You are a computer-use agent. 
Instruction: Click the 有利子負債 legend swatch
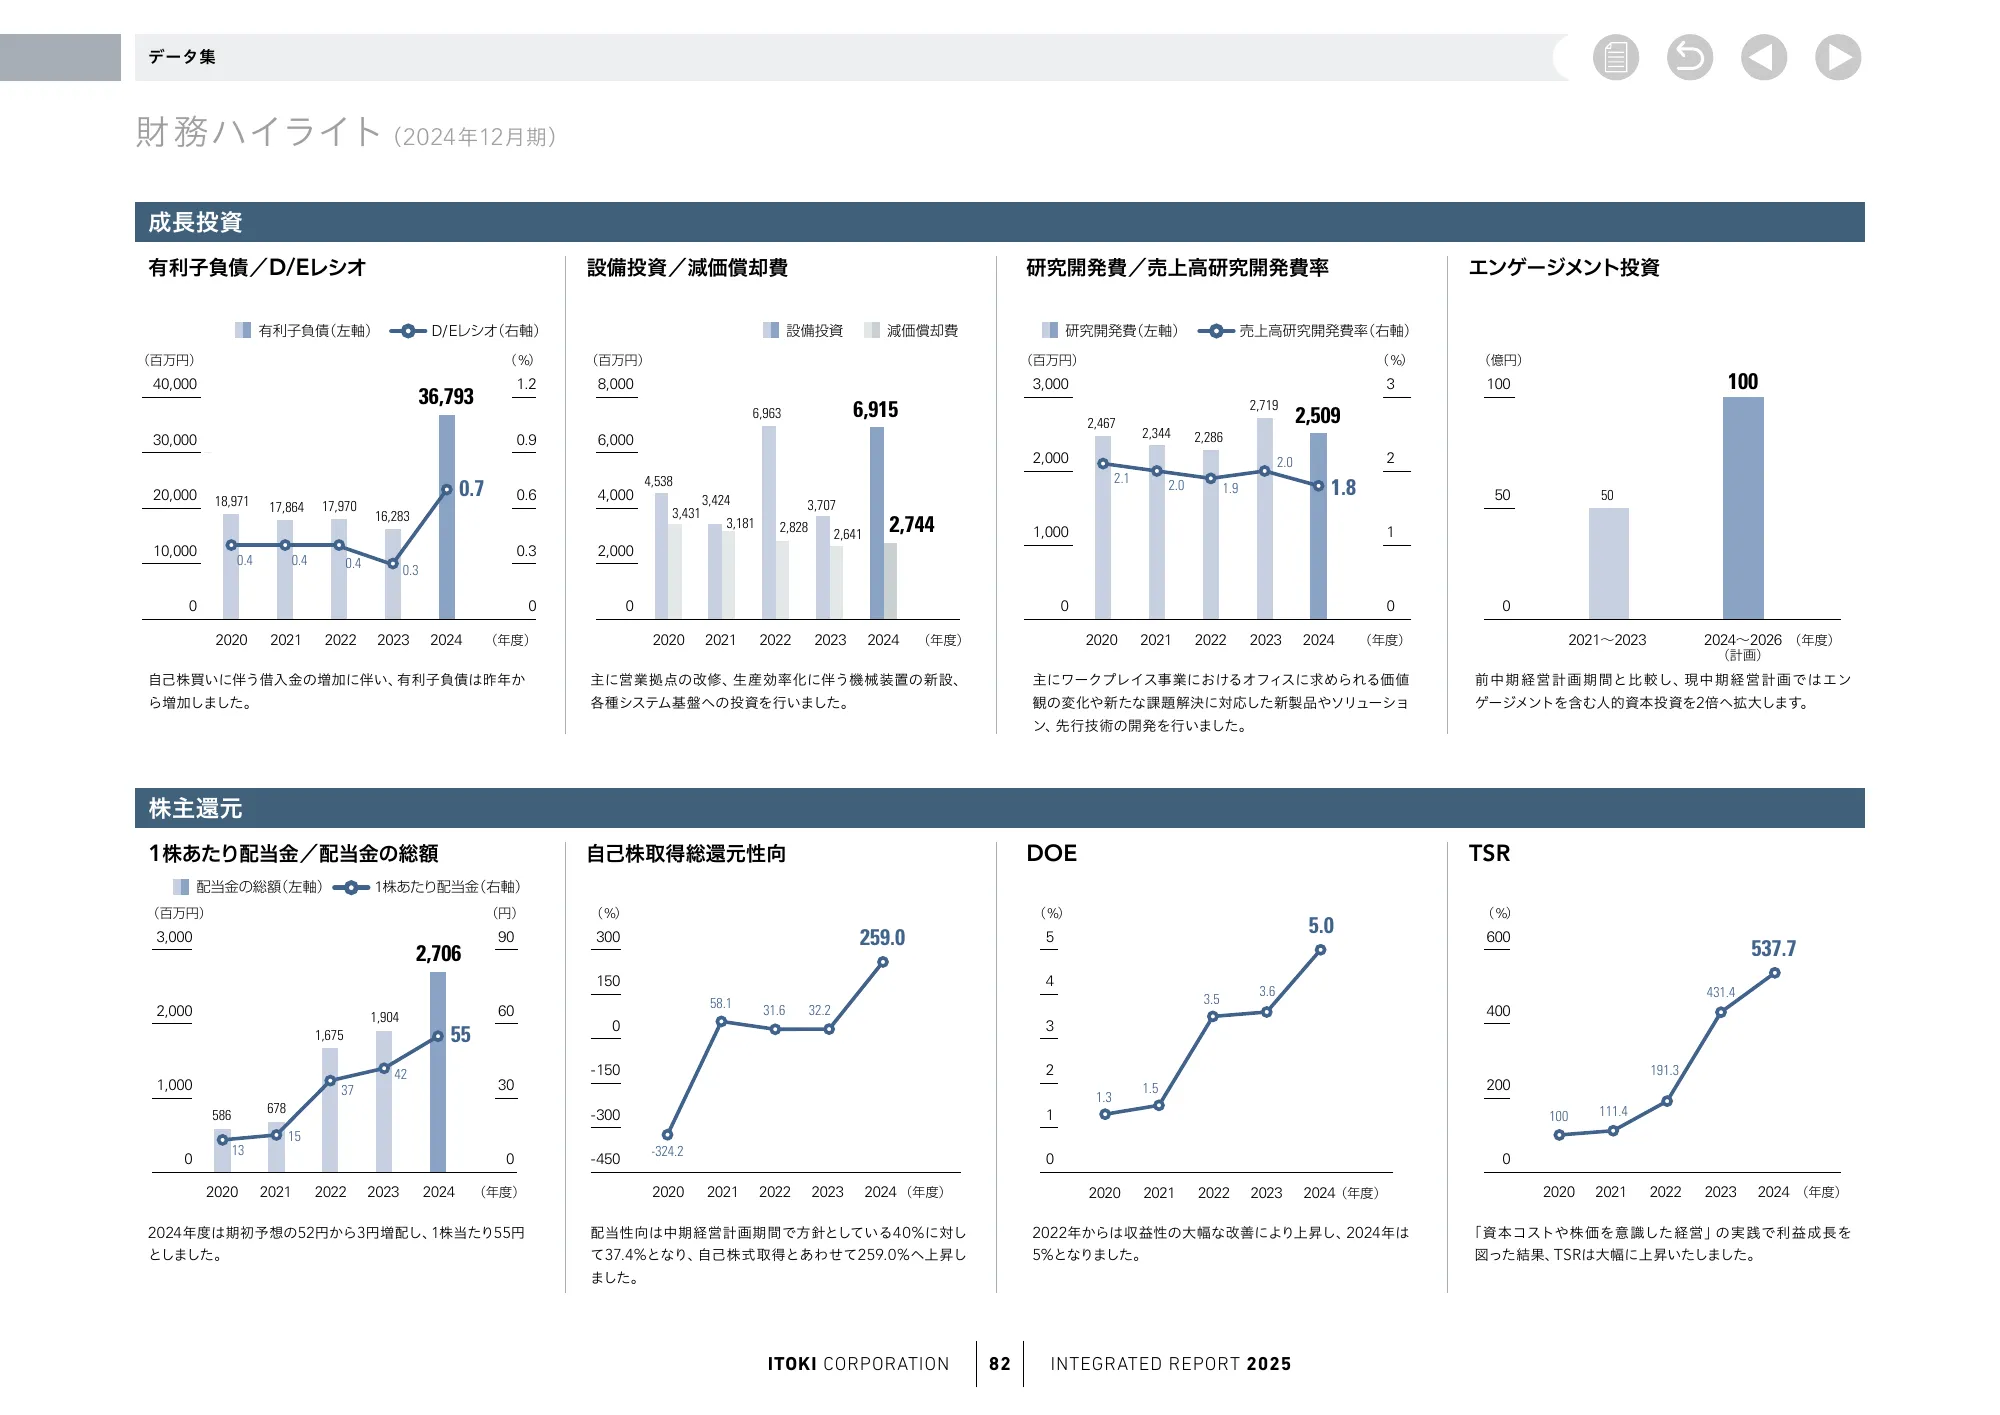pyautogui.click(x=243, y=330)
